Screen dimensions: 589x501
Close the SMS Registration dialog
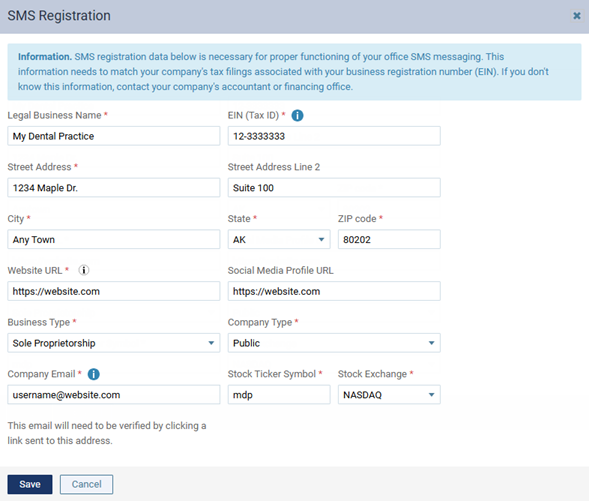click(577, 16)
